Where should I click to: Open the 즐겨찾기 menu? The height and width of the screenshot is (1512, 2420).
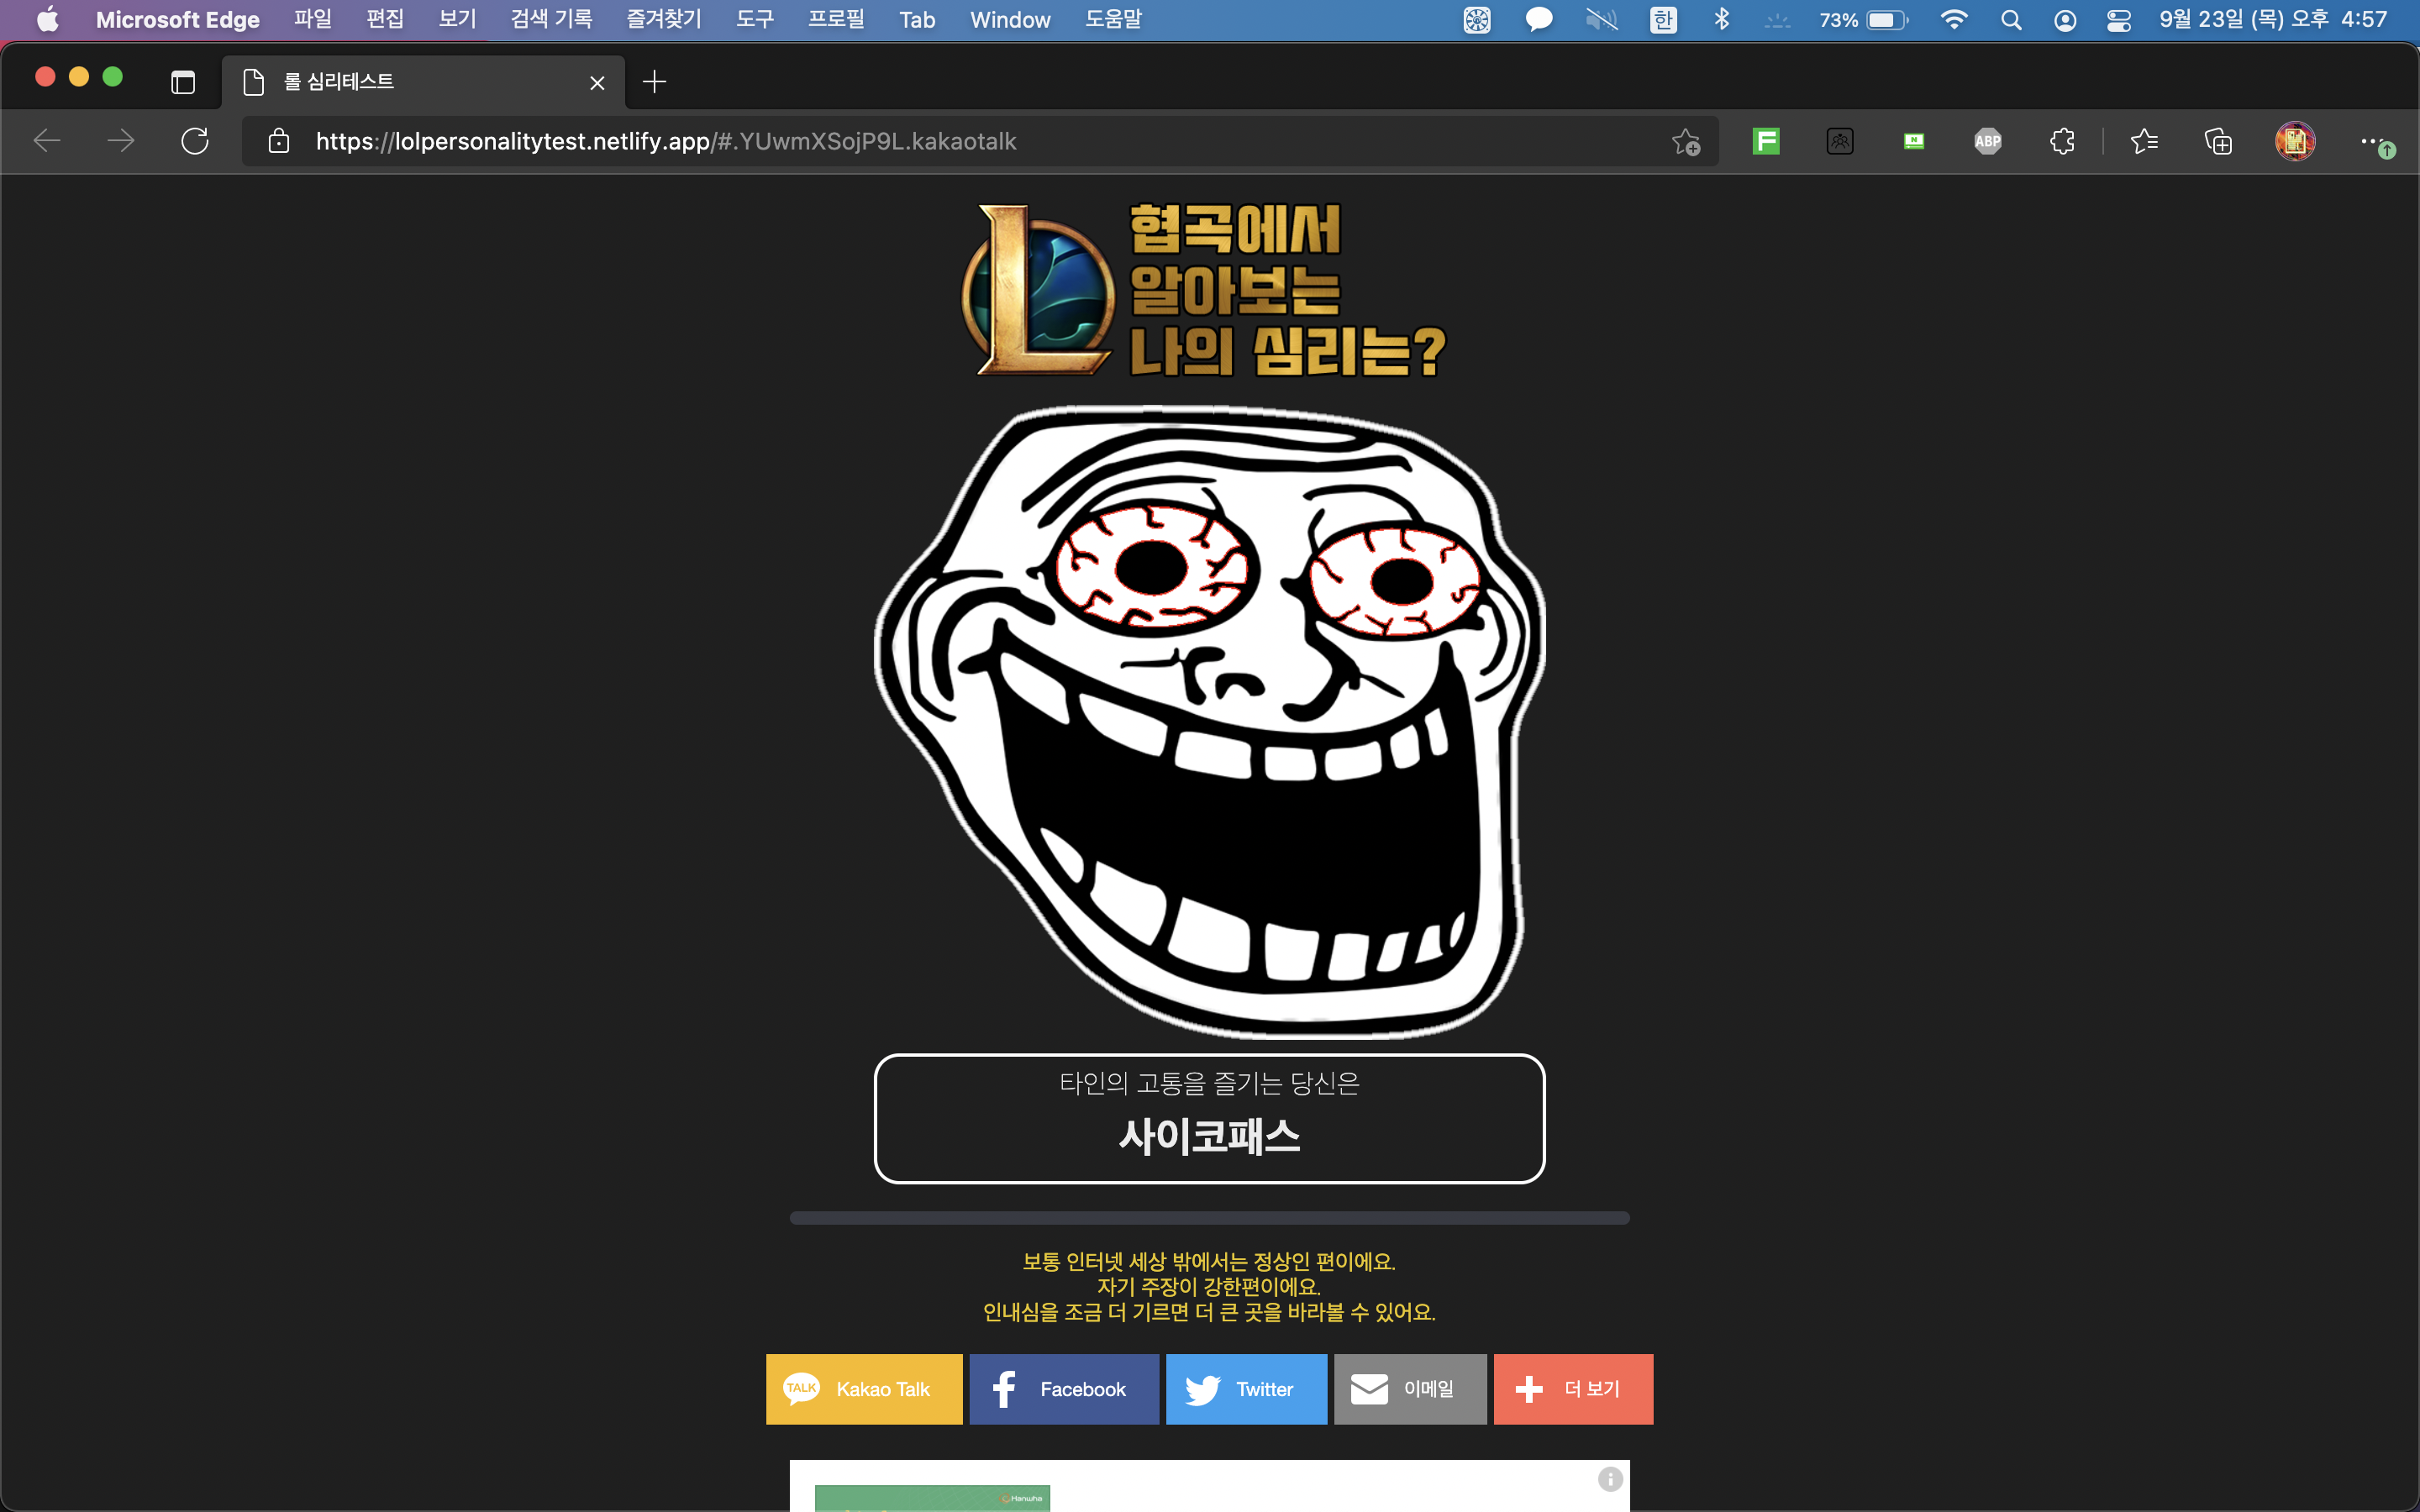[663, 20]
